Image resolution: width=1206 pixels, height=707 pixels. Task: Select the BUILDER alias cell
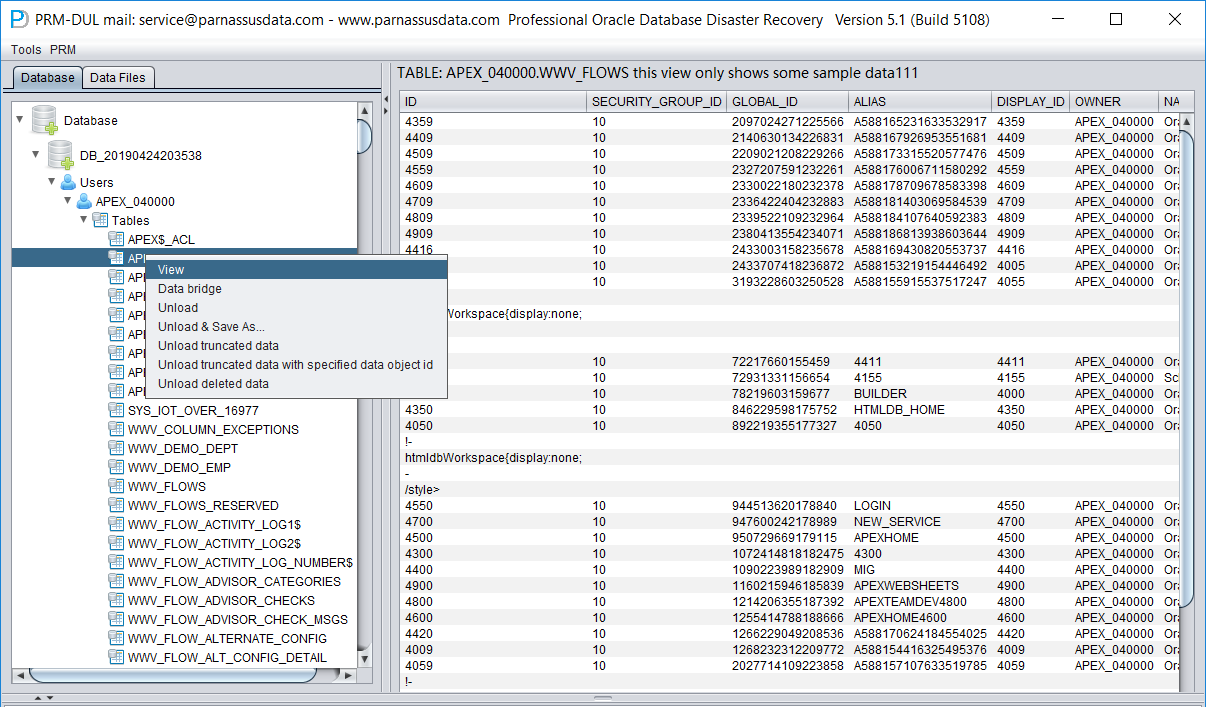coord(920,394)
